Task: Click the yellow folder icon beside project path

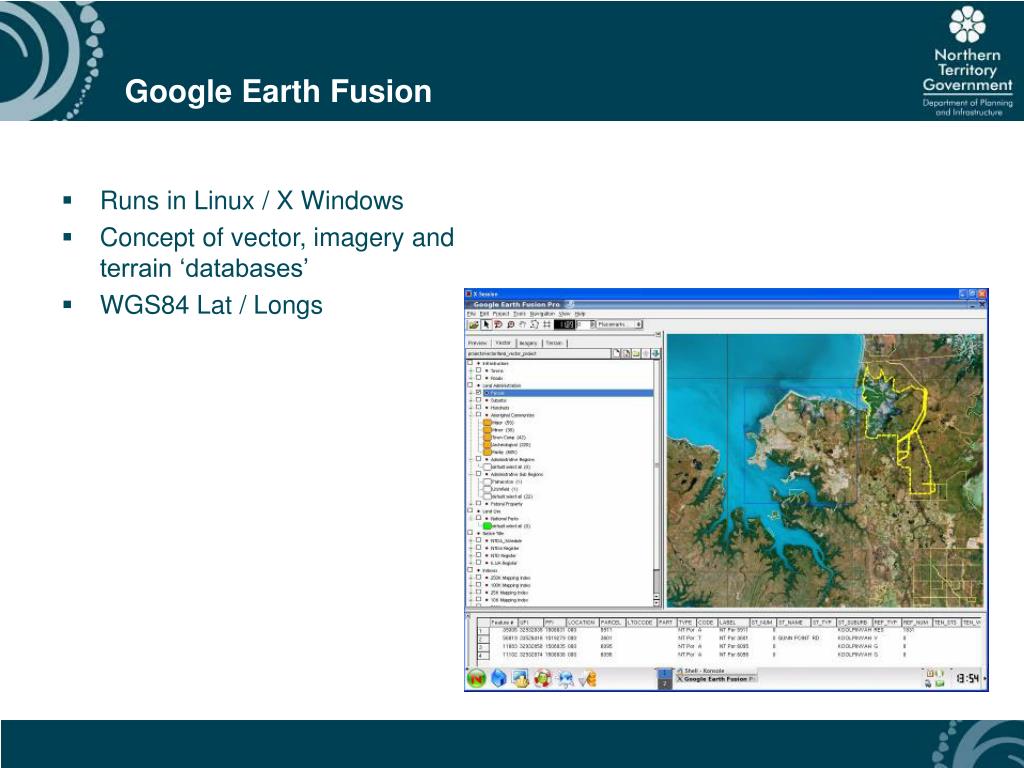Action: pyautogui.click(x=635, y=353)
